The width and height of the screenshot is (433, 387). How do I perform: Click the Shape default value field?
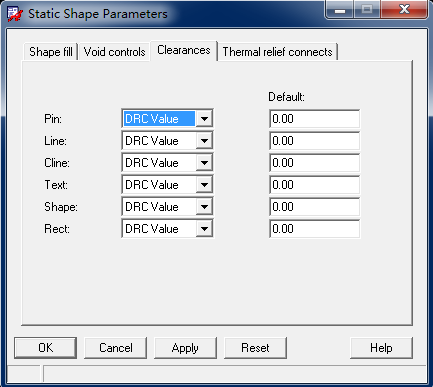click(x=314, y=207)
